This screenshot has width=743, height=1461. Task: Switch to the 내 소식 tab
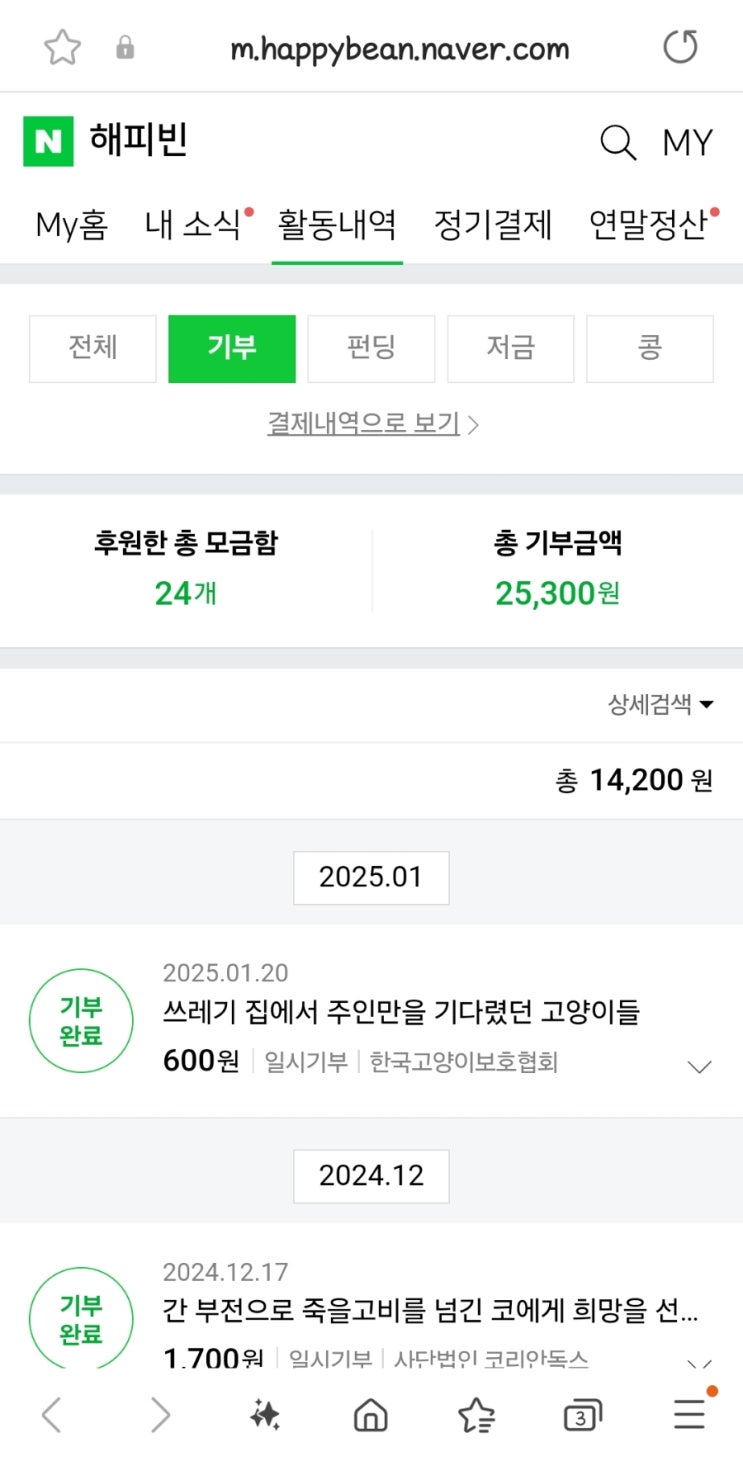click(x=194, y=225)
